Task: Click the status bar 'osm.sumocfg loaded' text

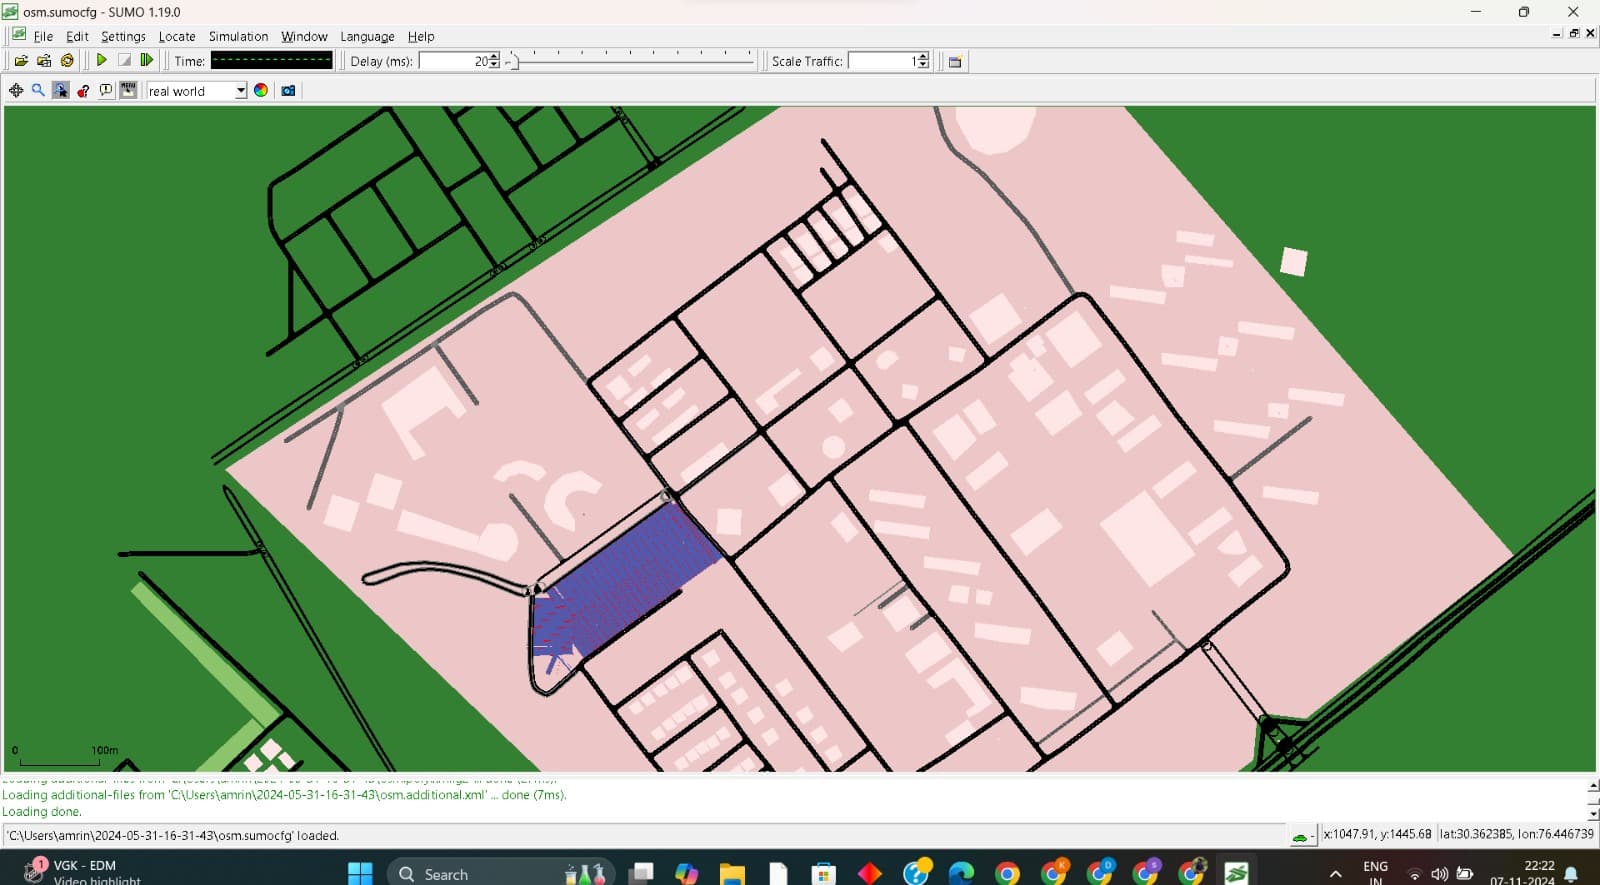Action: (174, 835)
